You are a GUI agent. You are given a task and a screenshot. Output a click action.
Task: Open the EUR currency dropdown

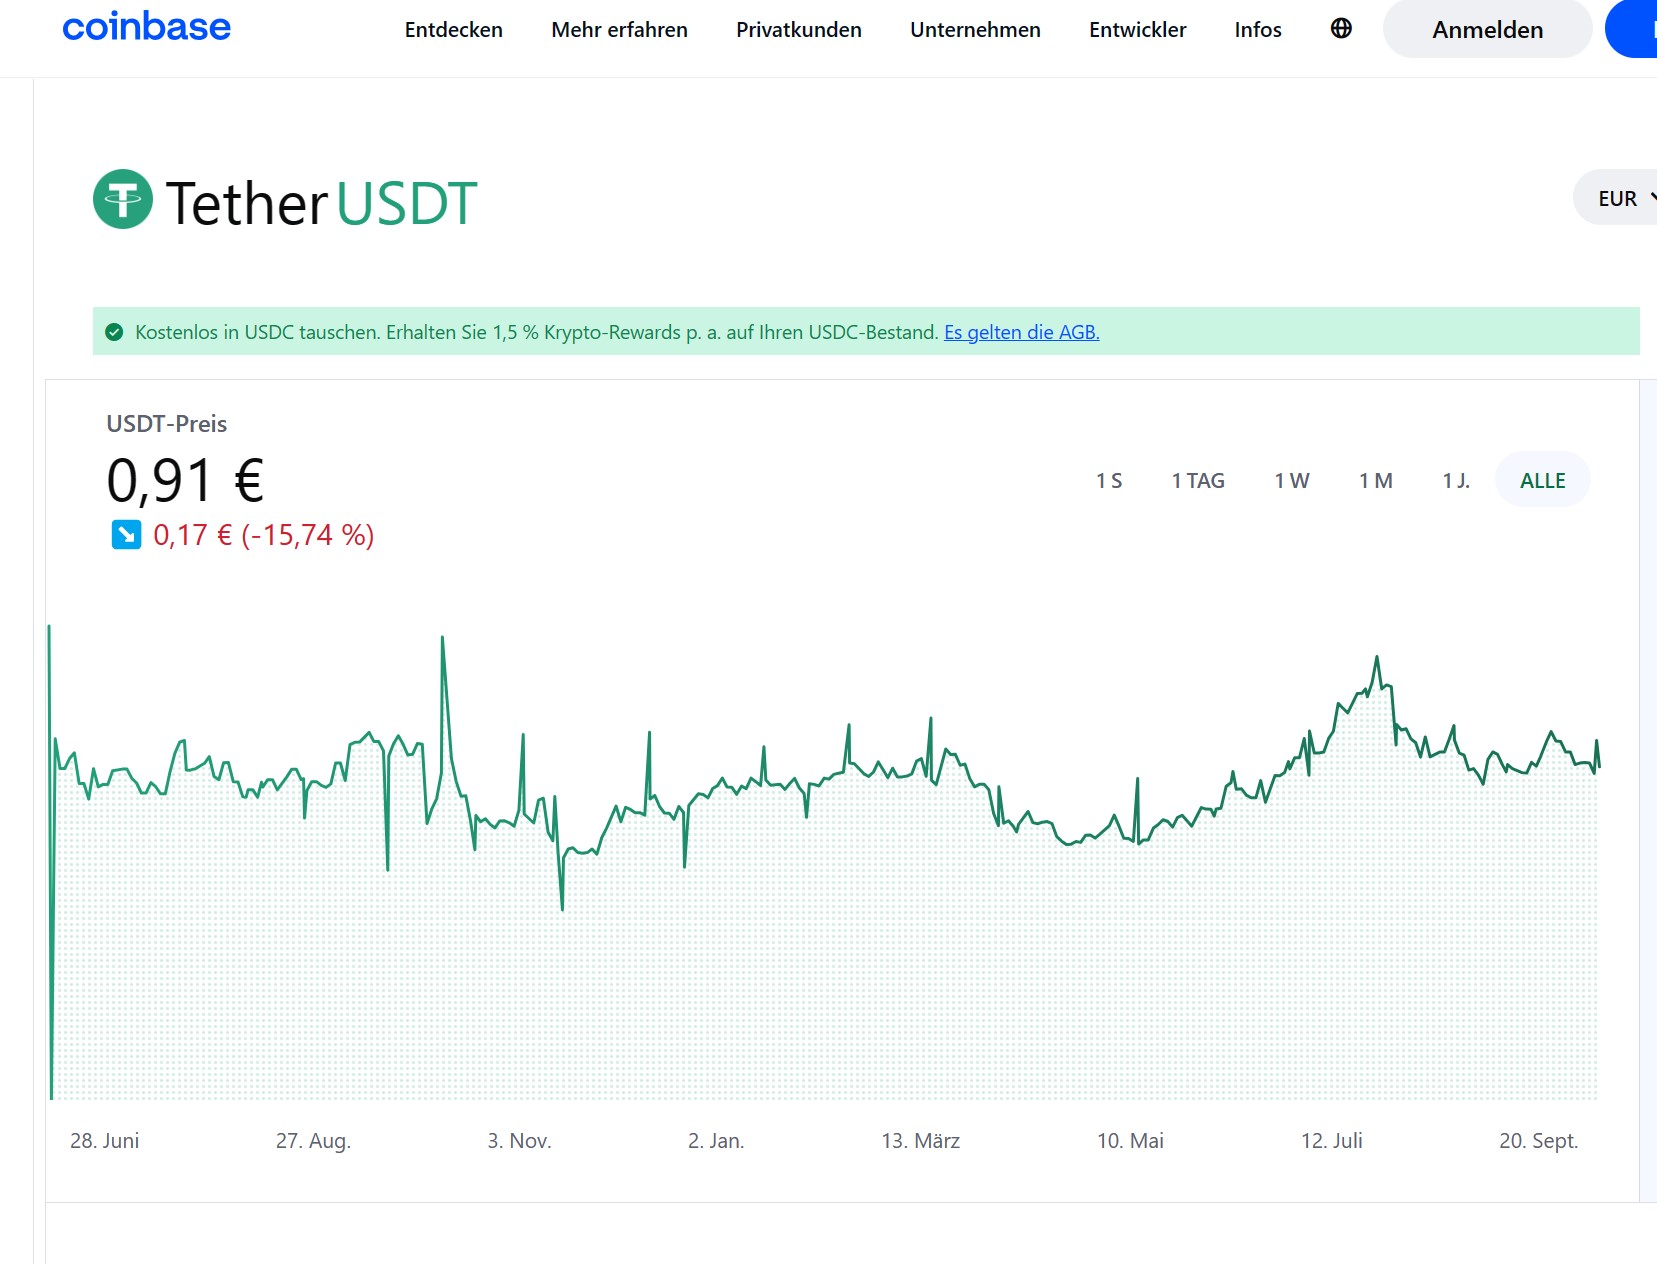pos(1617,198)
